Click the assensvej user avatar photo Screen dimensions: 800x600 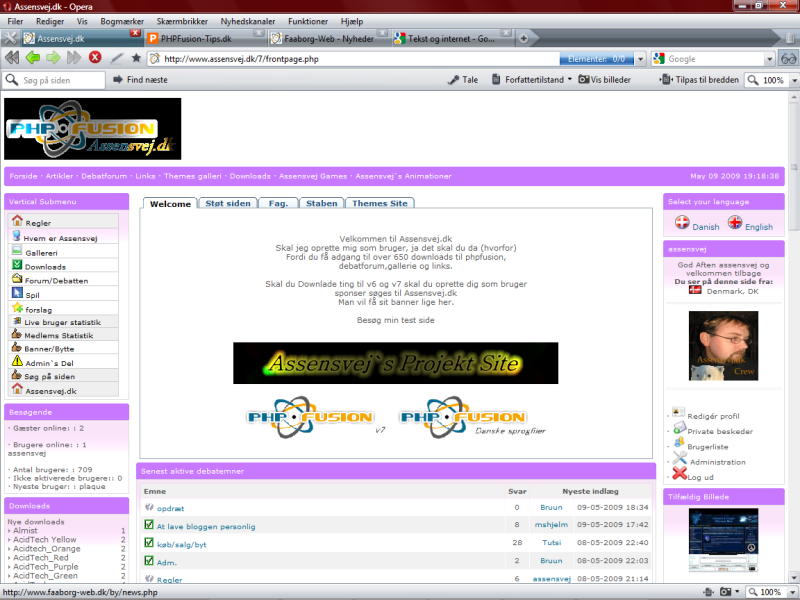pos(723,346)
